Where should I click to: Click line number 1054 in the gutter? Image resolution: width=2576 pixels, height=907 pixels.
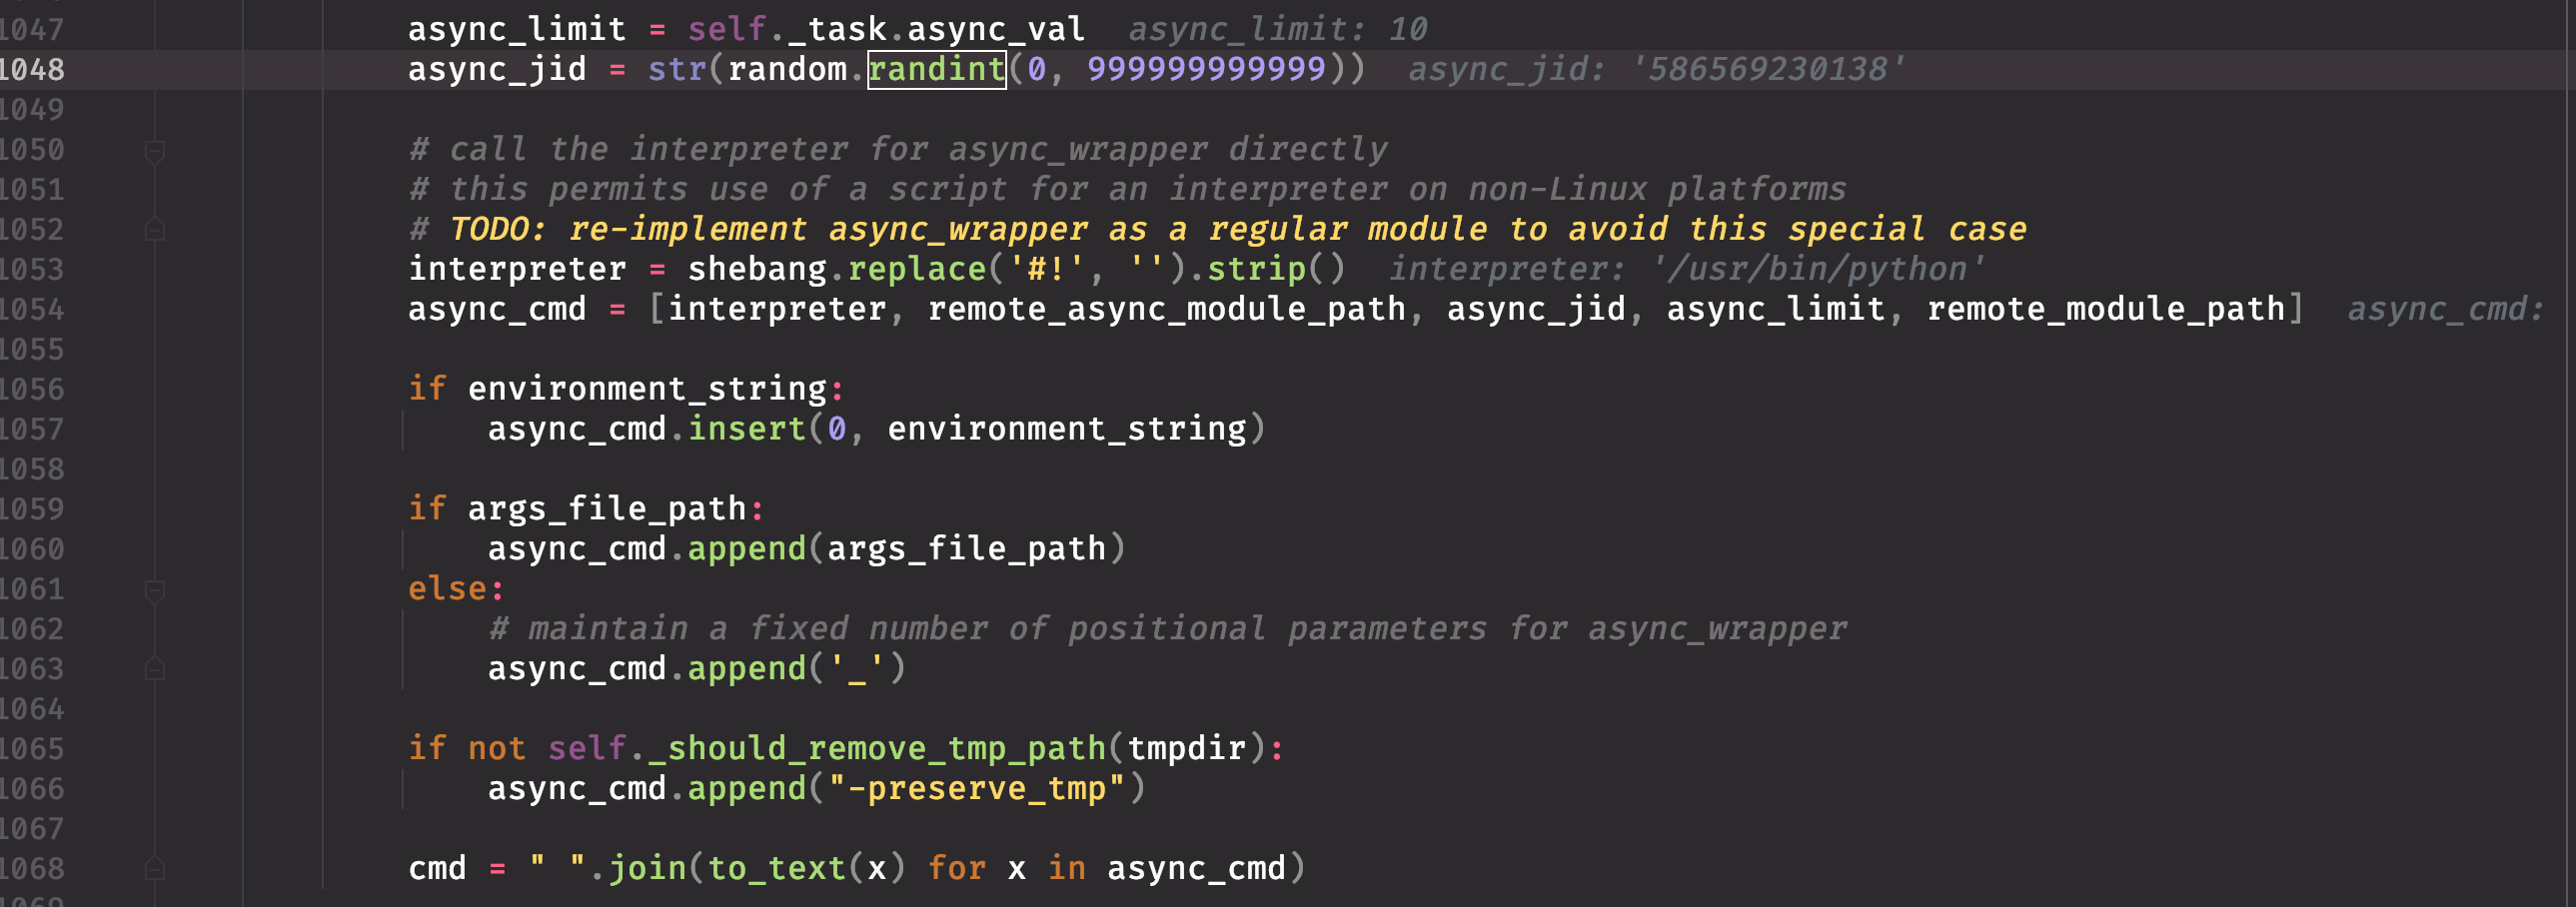click(x=32, y=310)
